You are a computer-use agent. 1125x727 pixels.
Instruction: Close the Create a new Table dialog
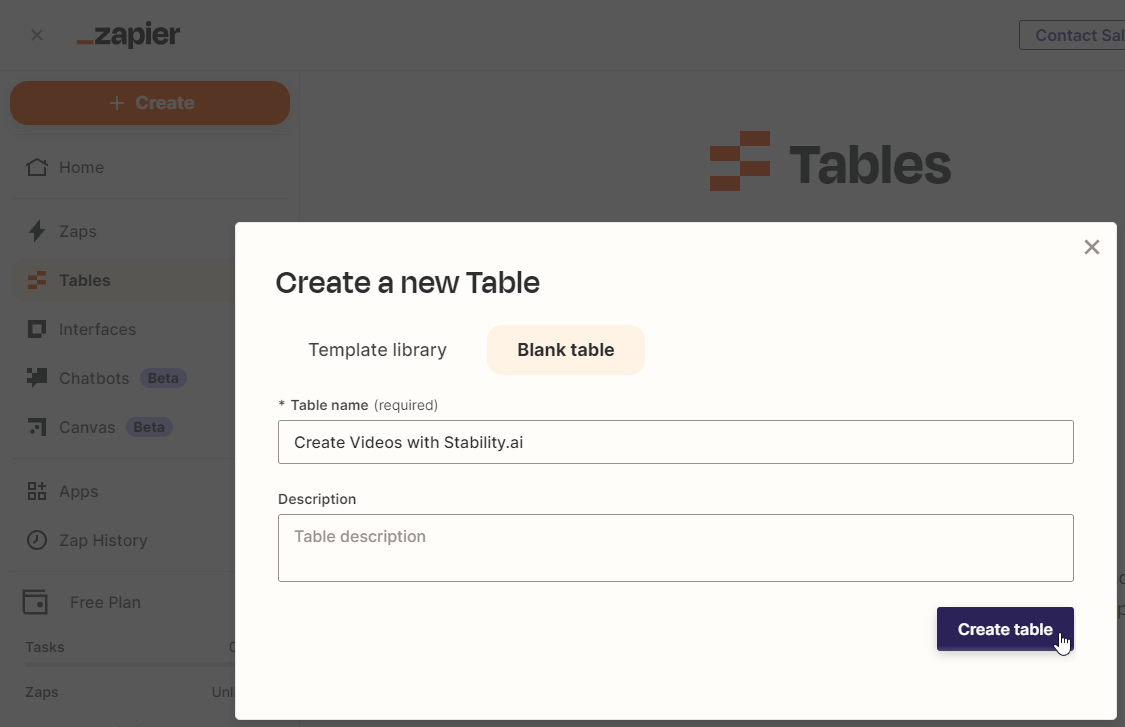tap(1092, 247)
